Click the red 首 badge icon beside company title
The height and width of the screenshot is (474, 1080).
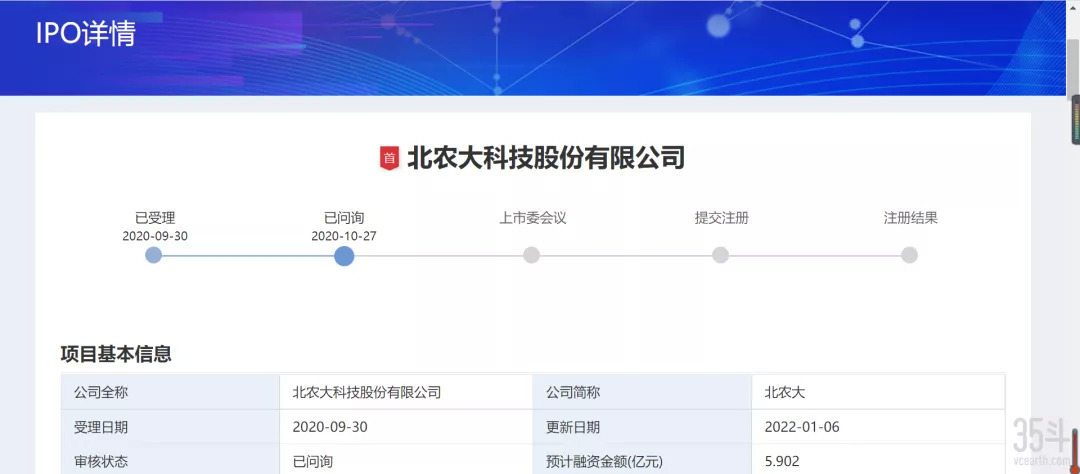coord(389,158)
